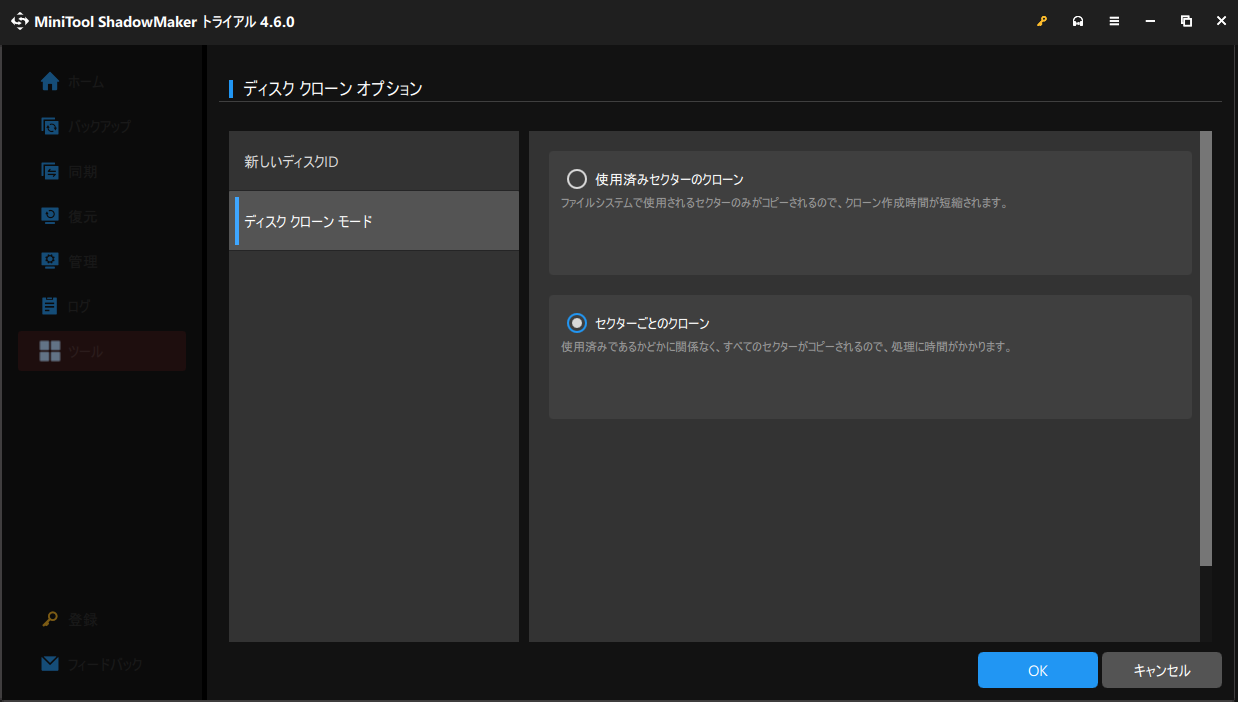Click 管理 label in sidebar
This screenshot has height=702, width=1238.
pos(83,261)
